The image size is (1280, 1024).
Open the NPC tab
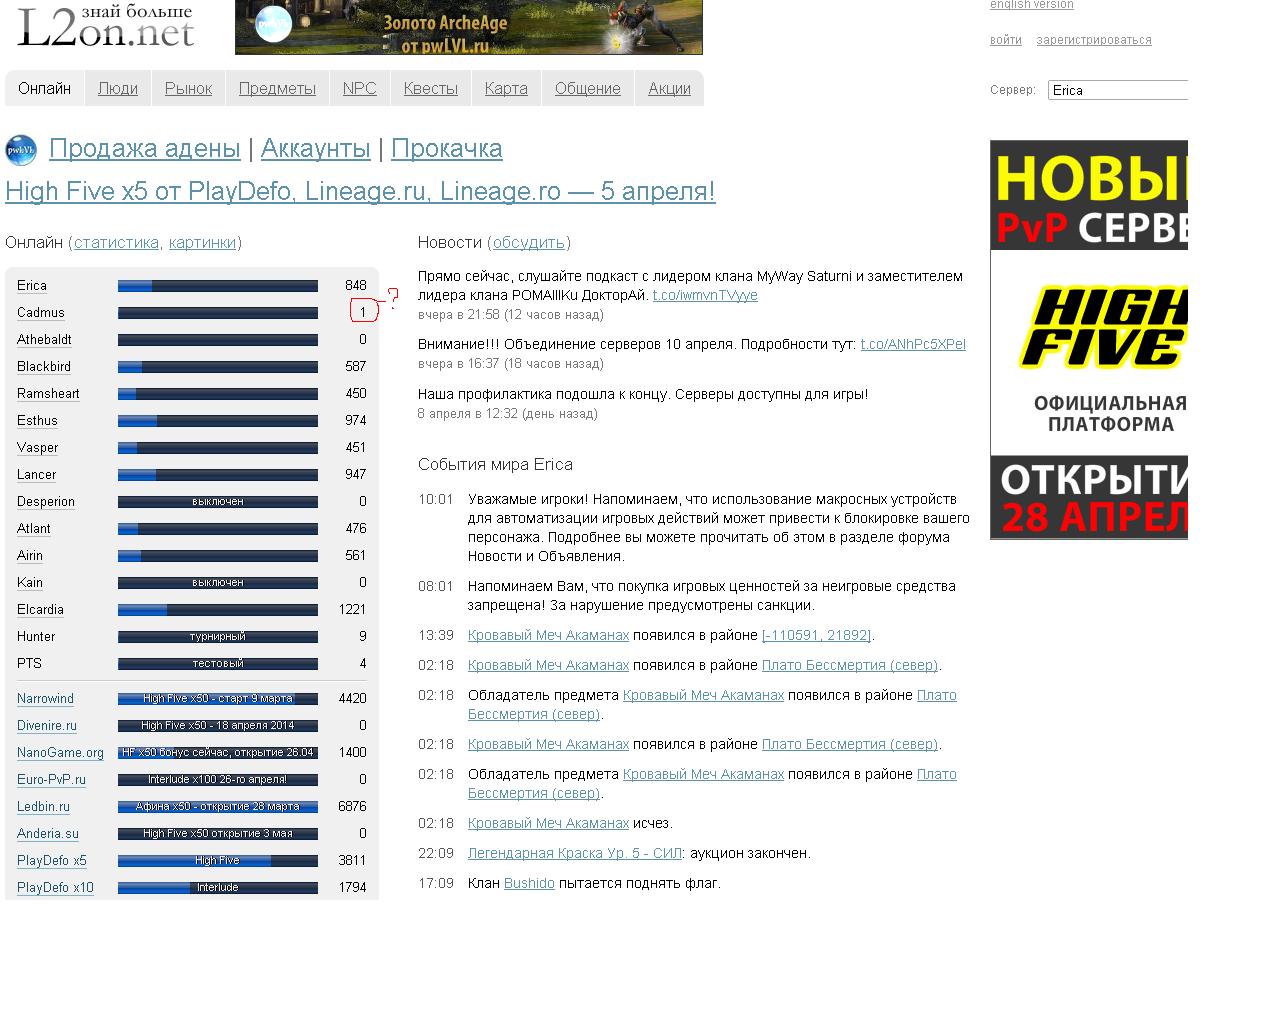[x=360, y=88]
